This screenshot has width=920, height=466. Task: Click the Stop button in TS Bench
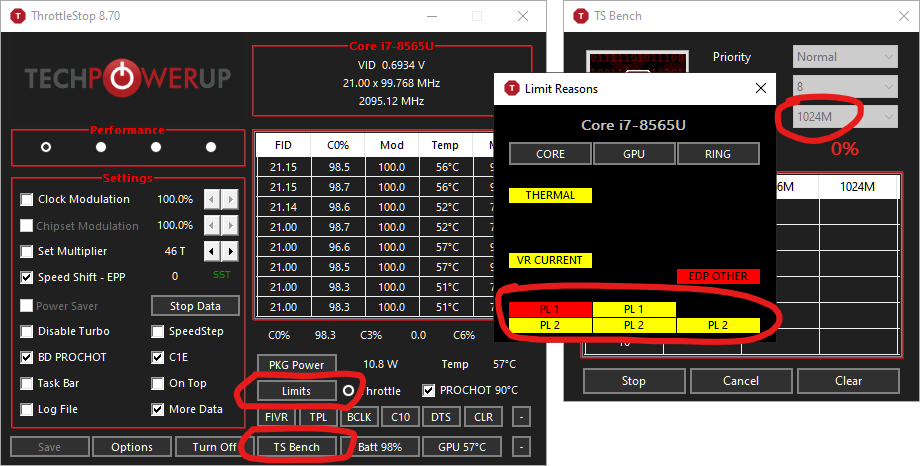pyautogui.click(x=634, y=381)
